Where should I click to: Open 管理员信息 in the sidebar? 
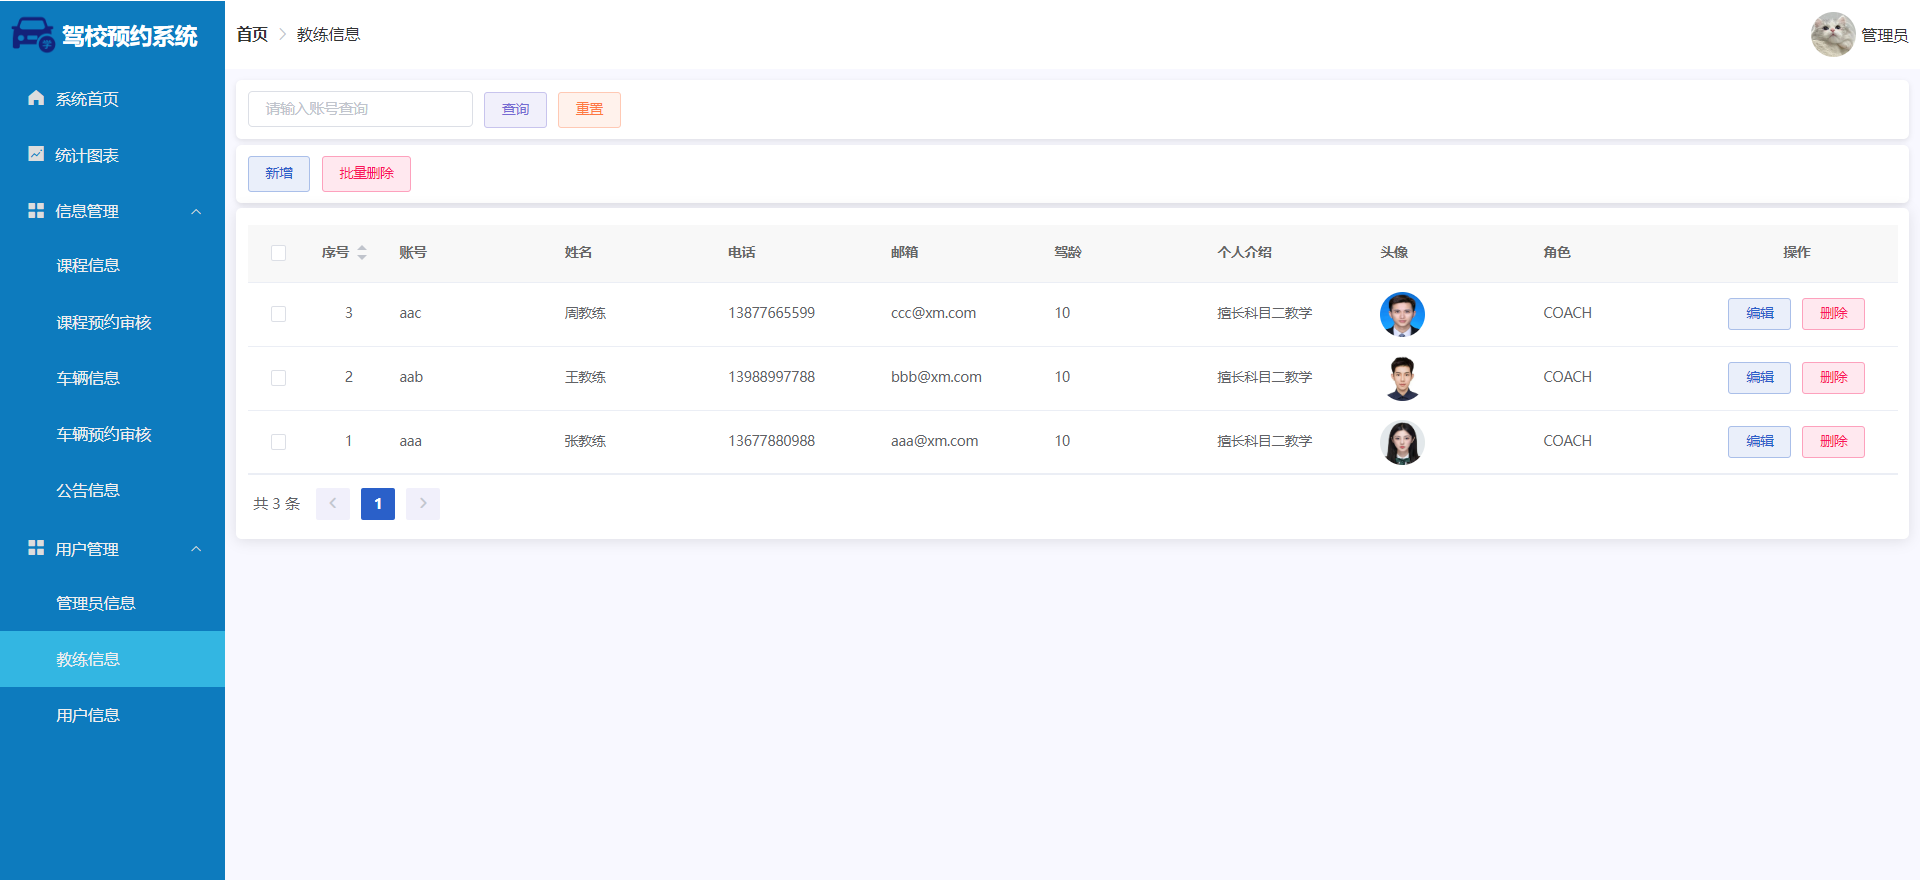[112, 603]
